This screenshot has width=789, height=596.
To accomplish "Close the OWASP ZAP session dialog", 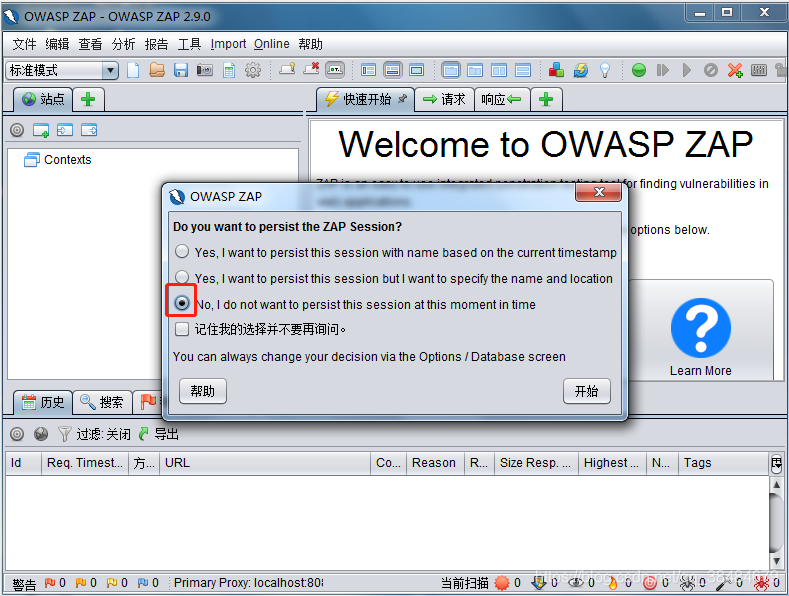I will 599,192.
